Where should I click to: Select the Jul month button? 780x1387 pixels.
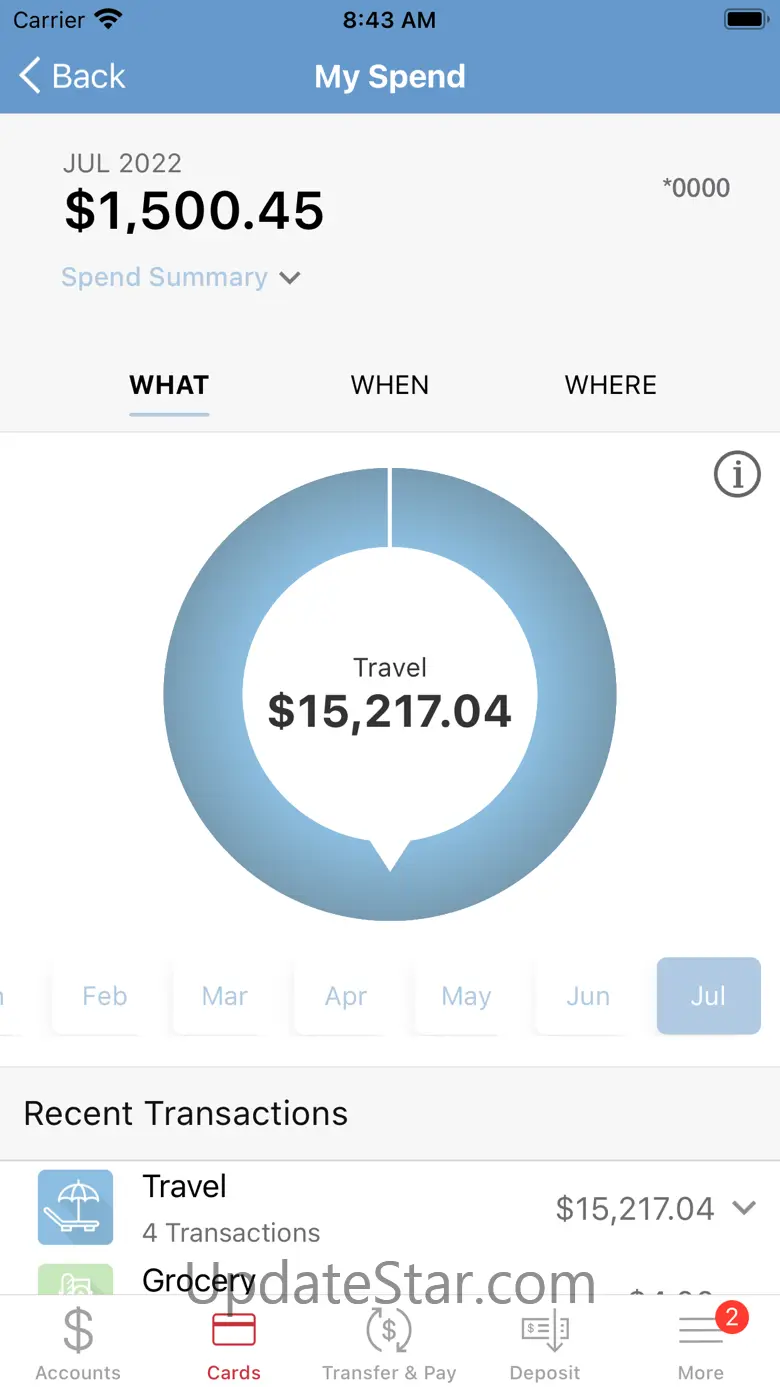click(x=709, y=996)
